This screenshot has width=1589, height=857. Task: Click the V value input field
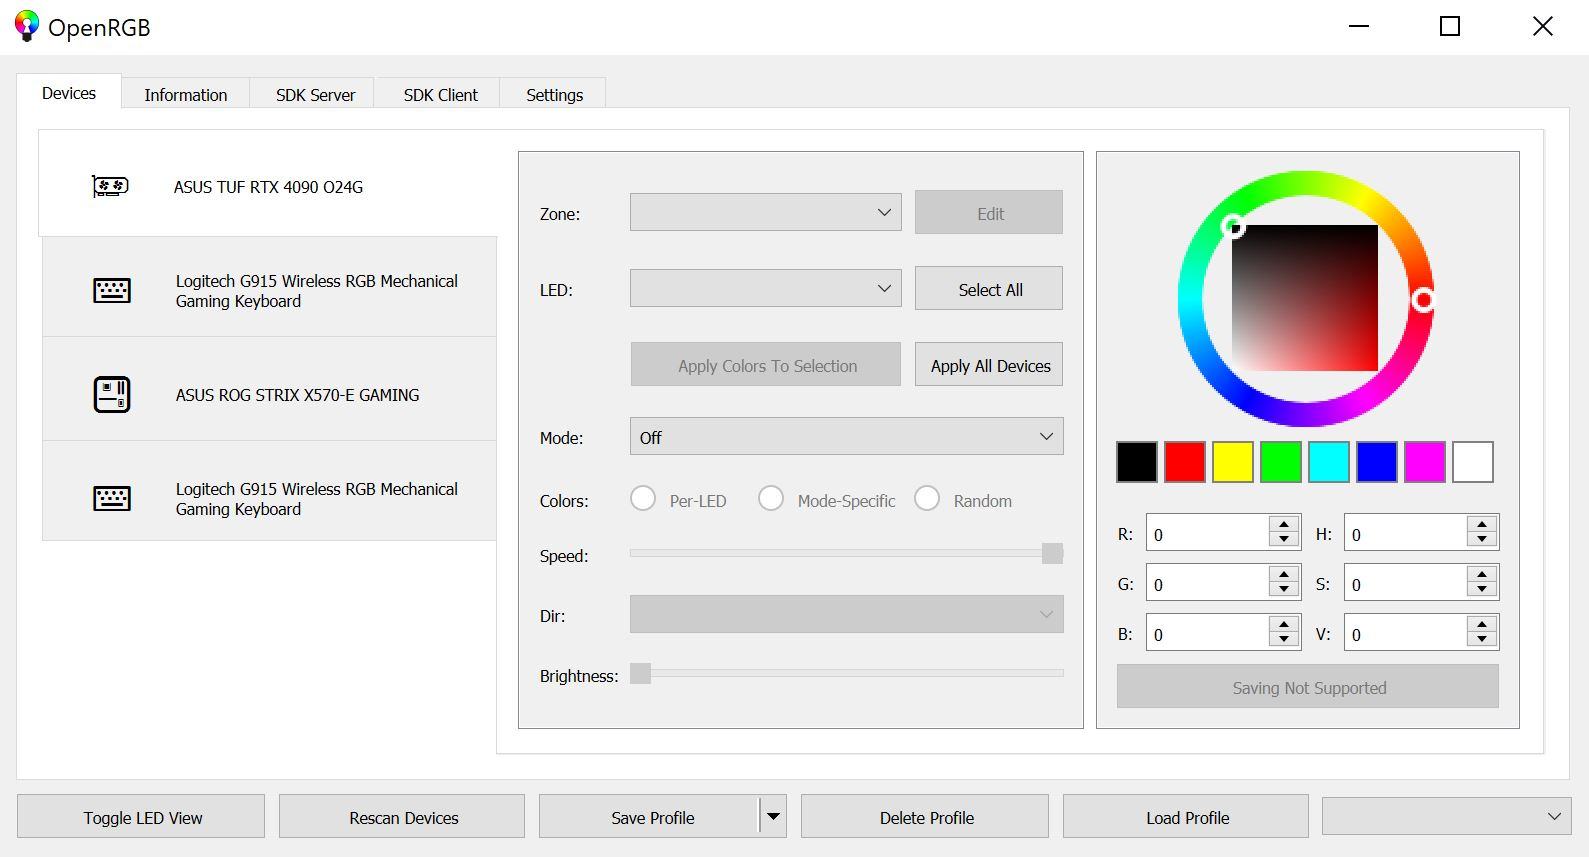tap(1406, 632)
